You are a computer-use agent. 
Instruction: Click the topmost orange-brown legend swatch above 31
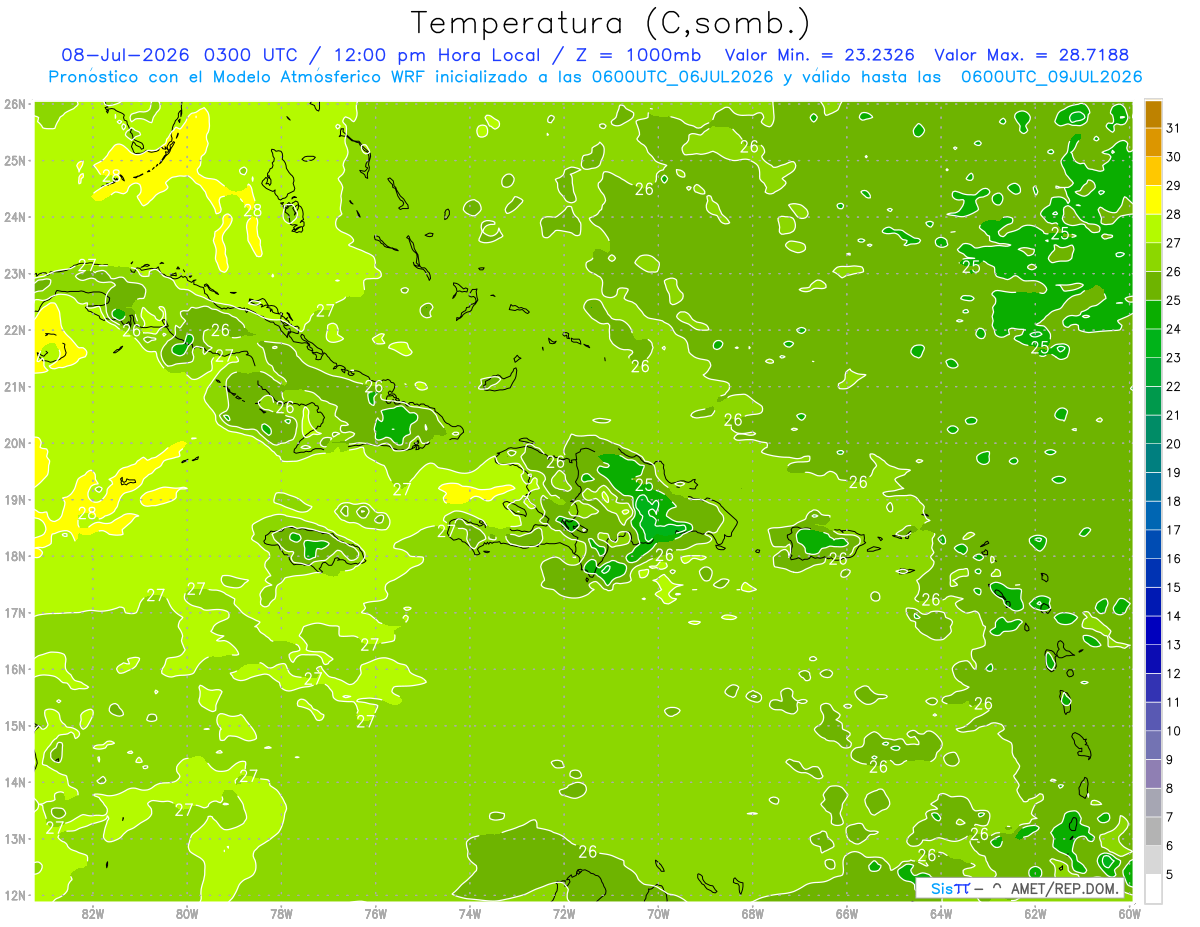coord(1153,114)
